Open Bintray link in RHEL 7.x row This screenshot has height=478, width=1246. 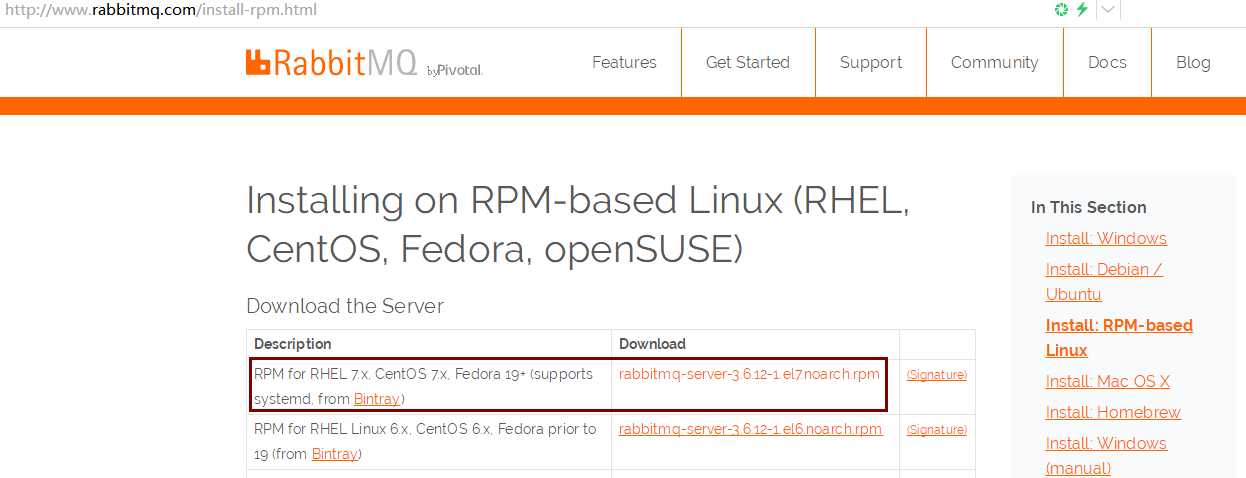376,399
